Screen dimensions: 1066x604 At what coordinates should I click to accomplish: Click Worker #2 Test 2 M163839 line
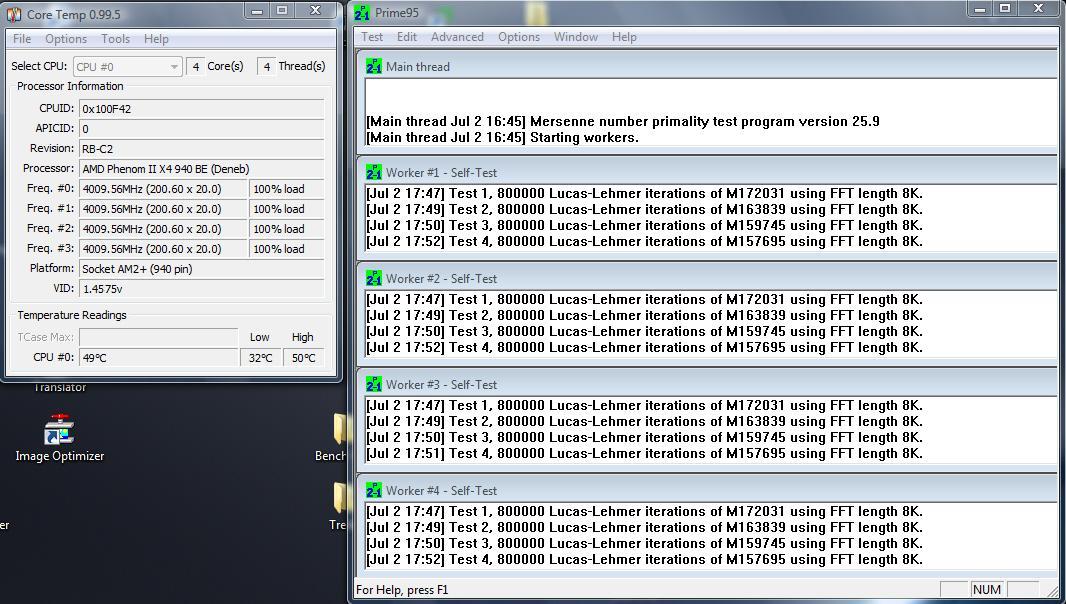click(644, 316)
